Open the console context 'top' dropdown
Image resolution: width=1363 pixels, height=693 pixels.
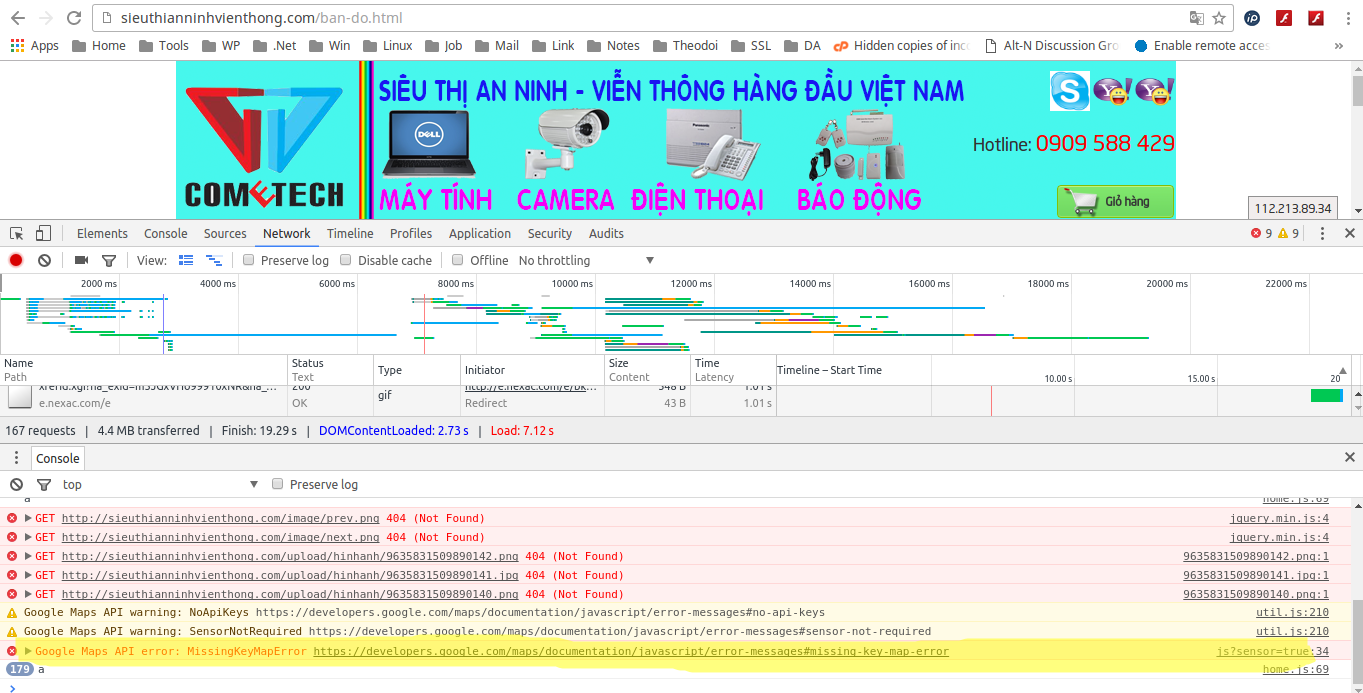(x=160, y=484)
